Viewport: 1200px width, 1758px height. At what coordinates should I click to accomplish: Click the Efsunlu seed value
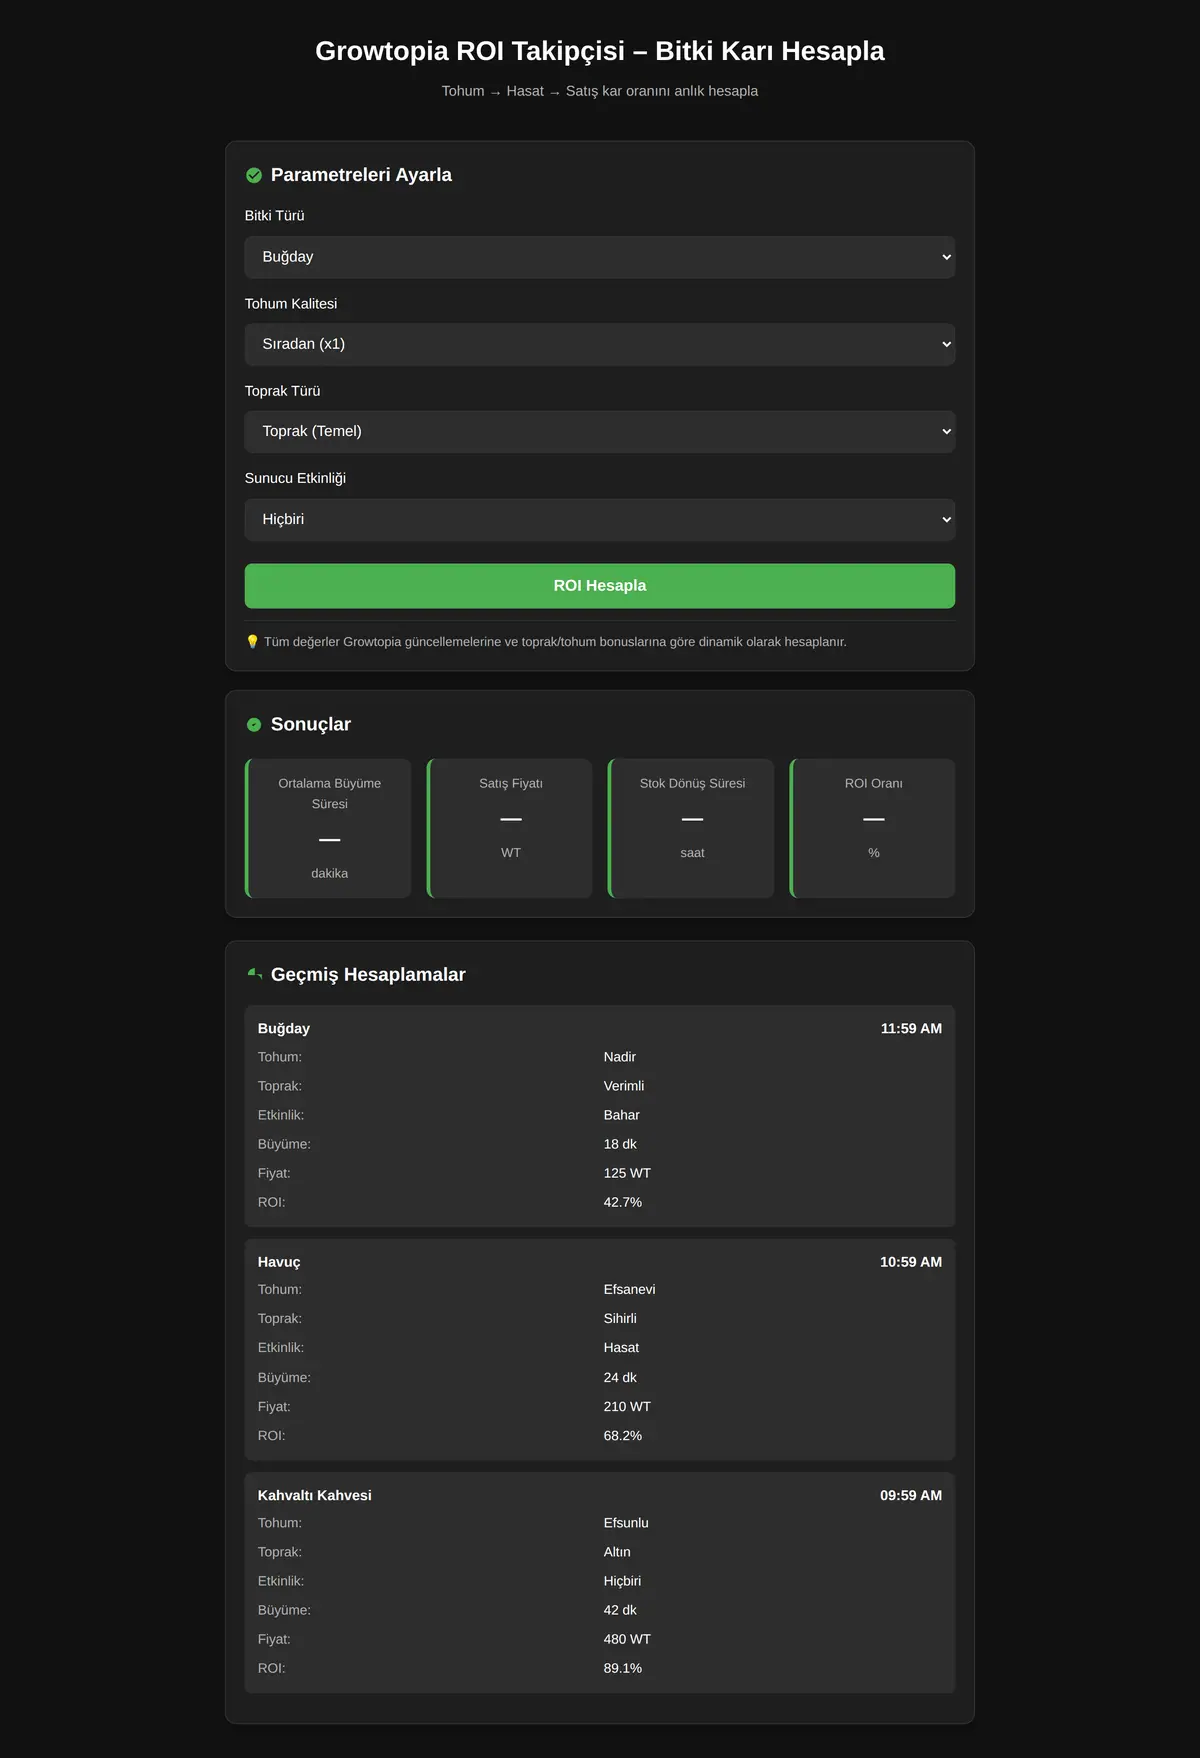(x=626, y=1523)
